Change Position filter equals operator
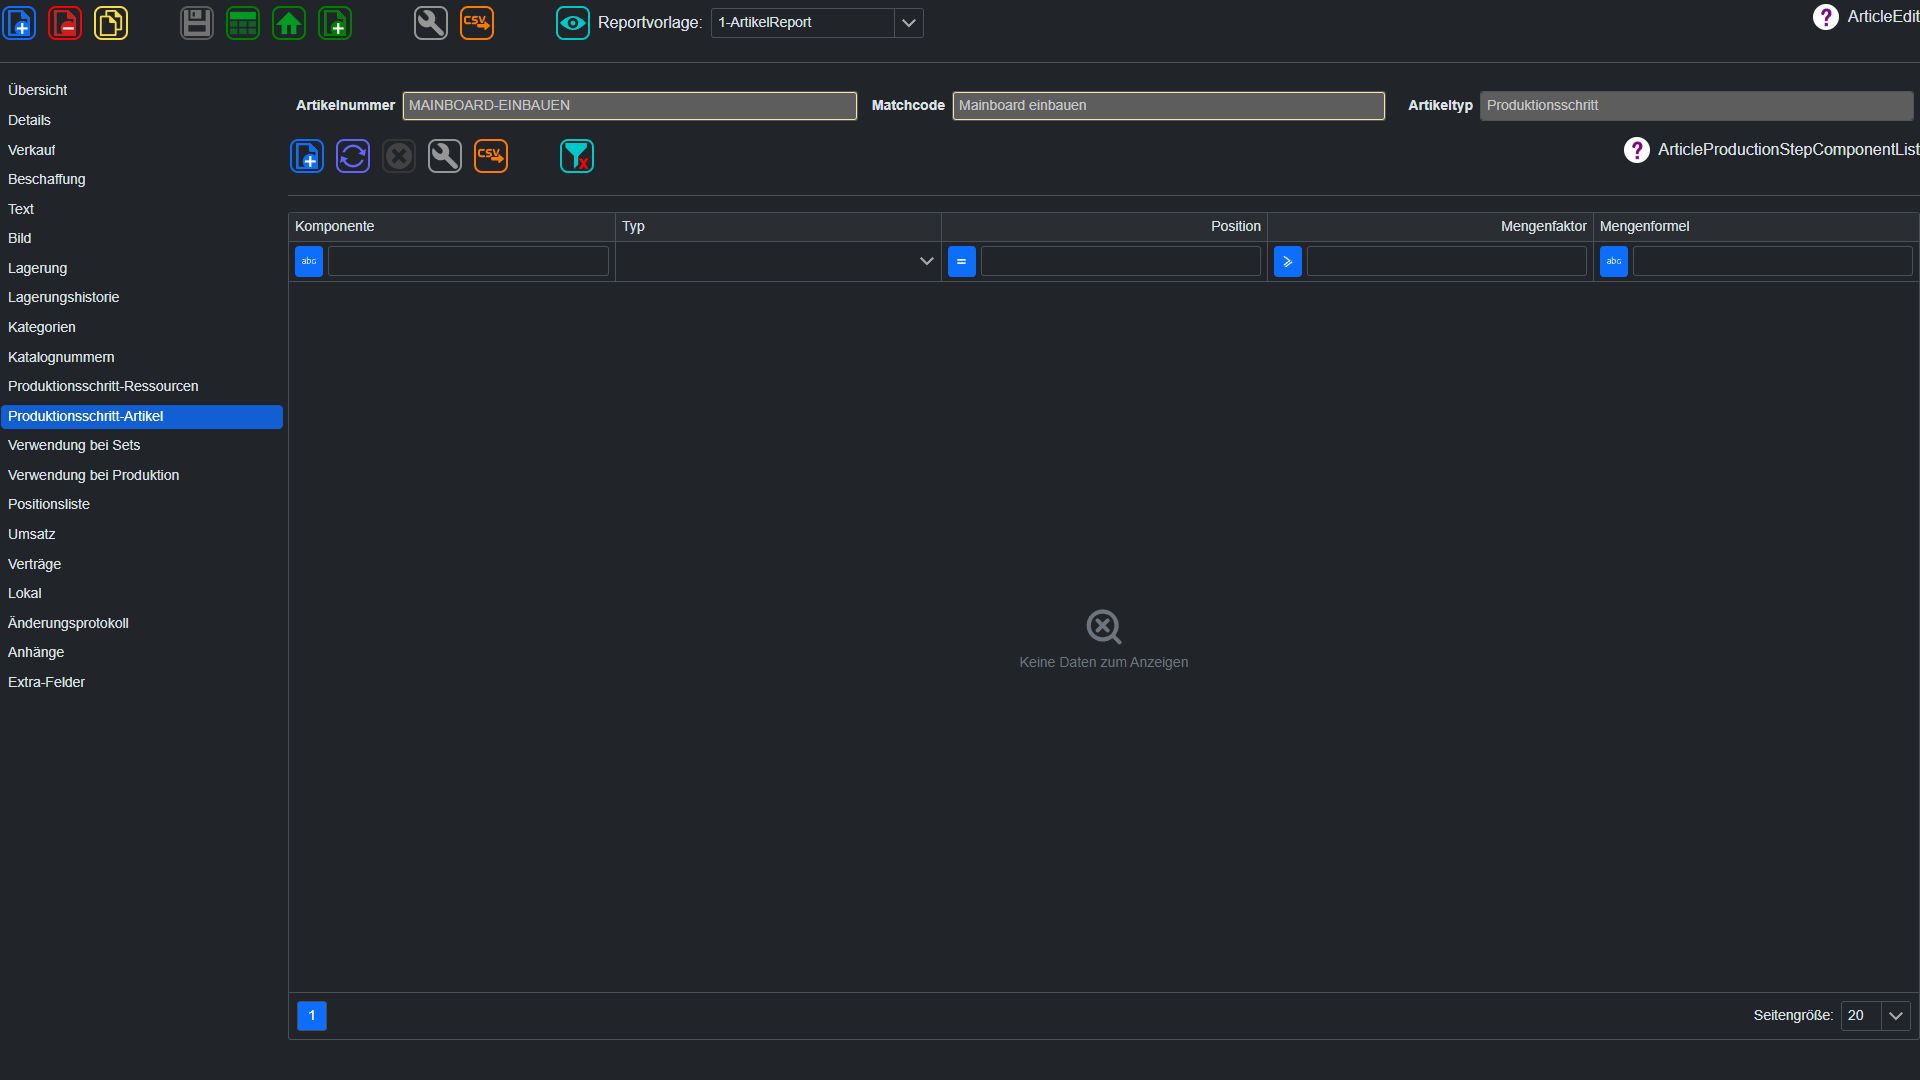1920x1080 pixels. 962,261
